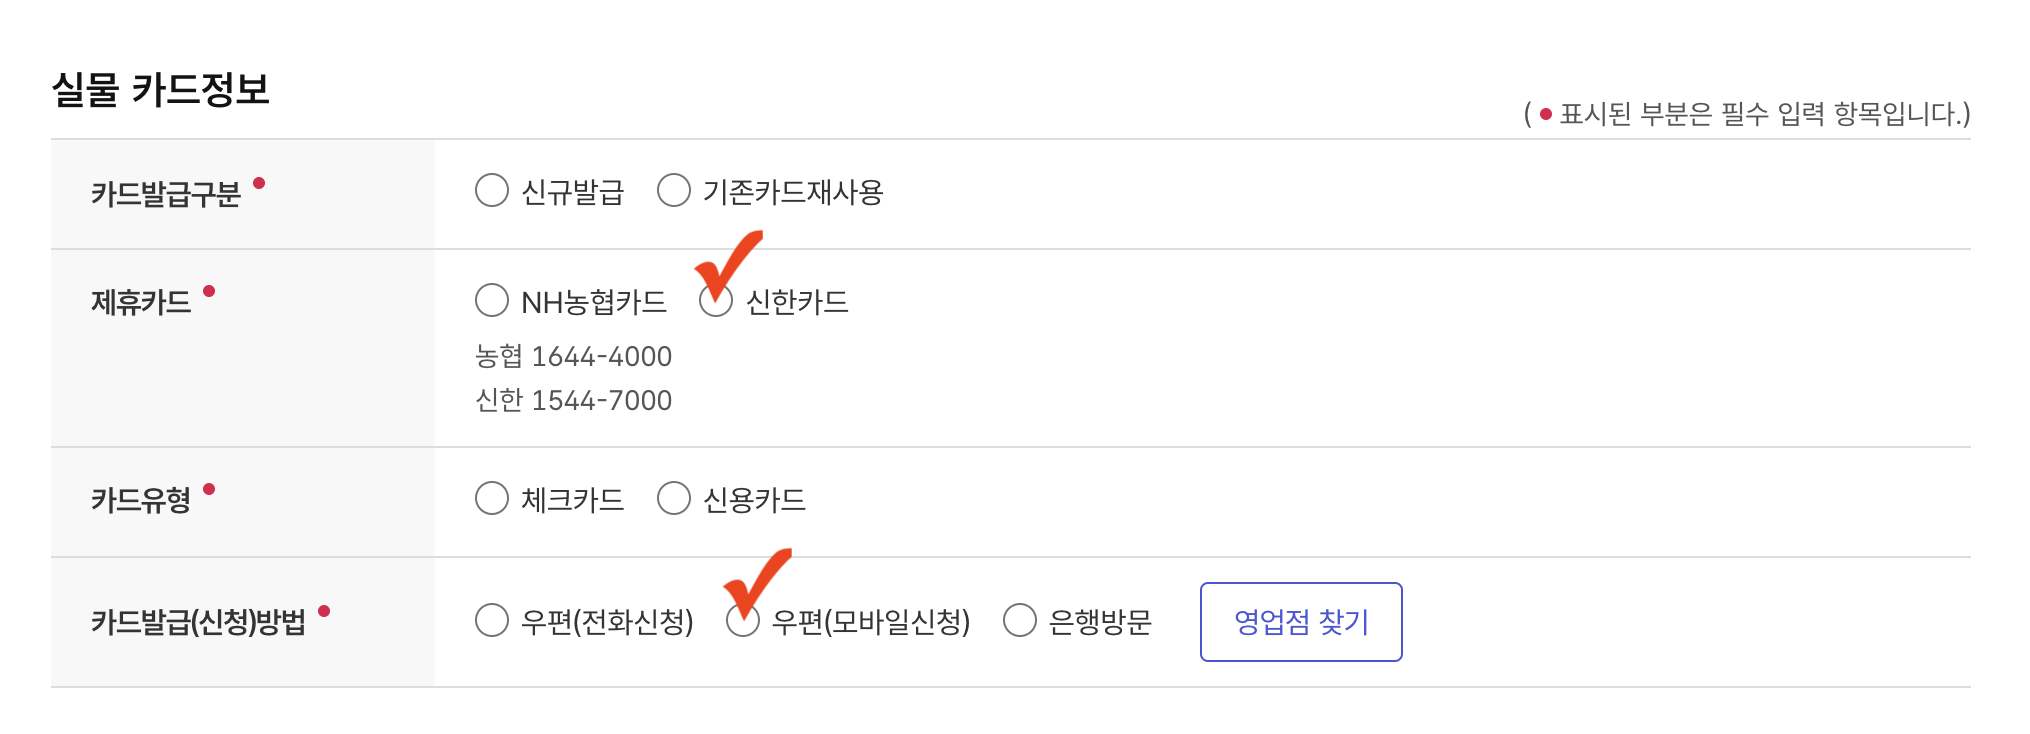Screen dimensions: 2030x734
Task: Click the 제휴카드 row label
Action: pos(141,302)
